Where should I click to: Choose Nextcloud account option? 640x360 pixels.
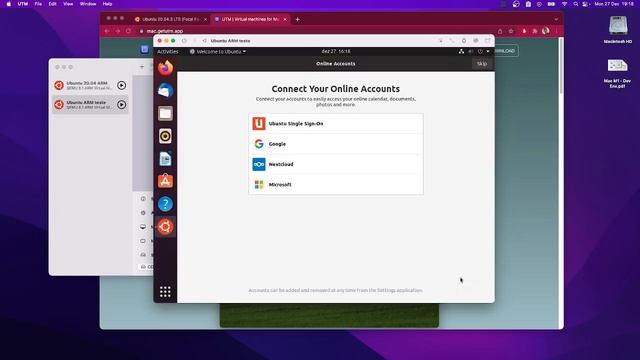click(x=336, y=164)
